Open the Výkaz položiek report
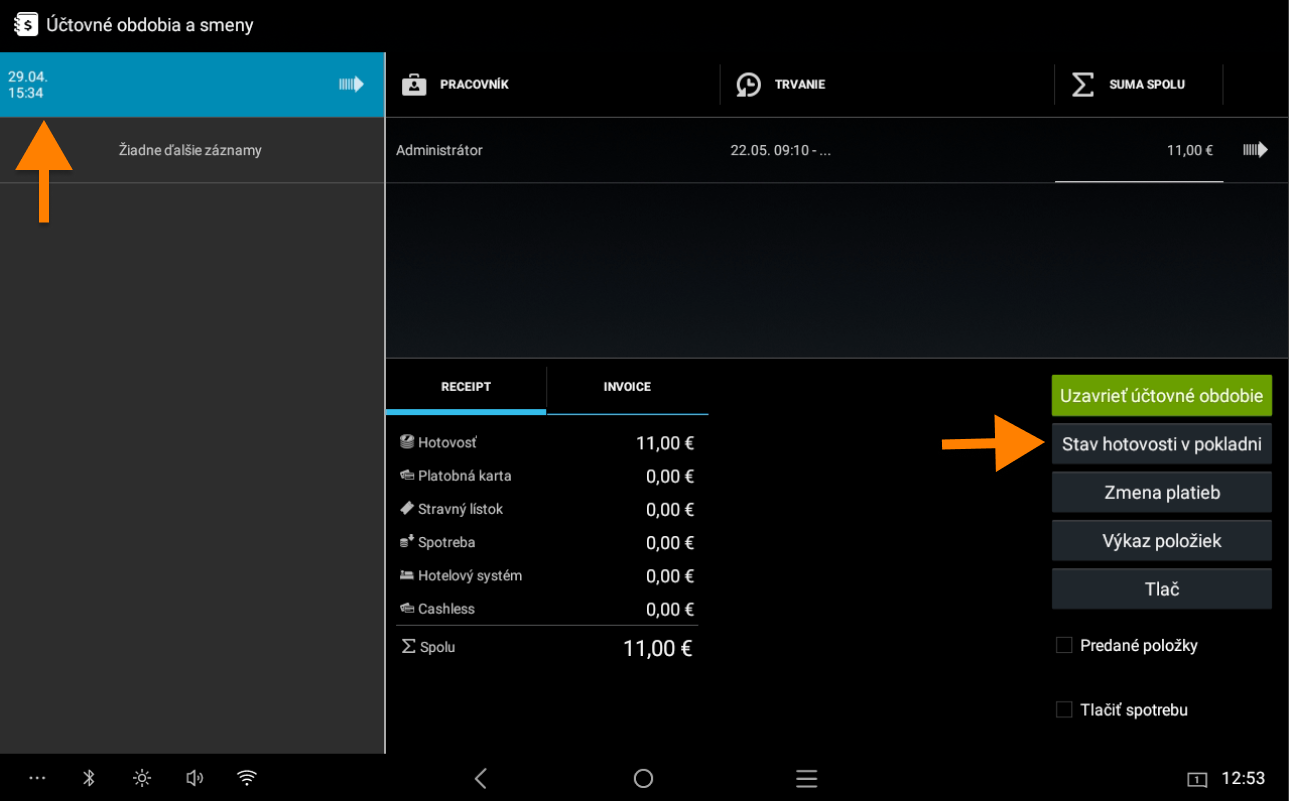 pyautogui.click(x=1161, y=541)
